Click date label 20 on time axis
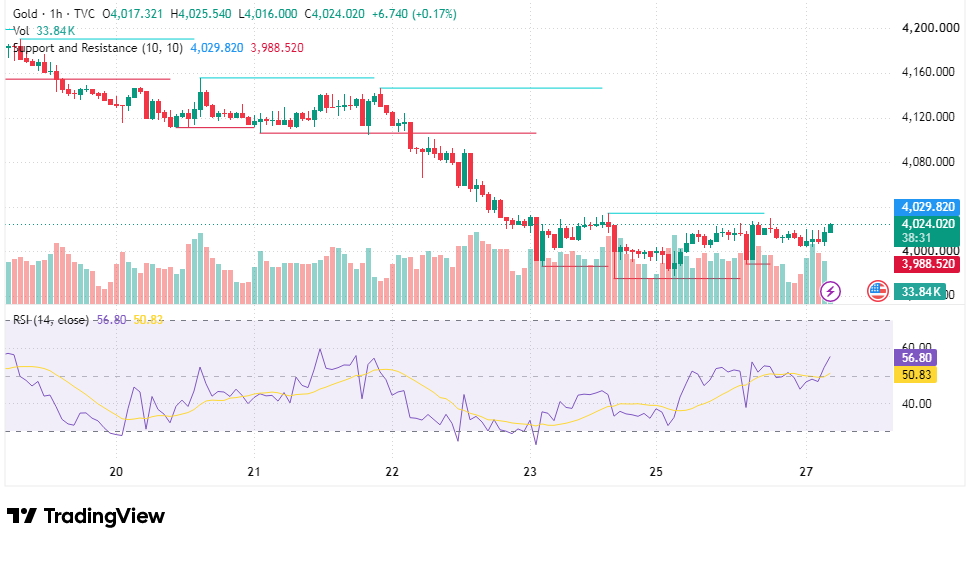This screenshot has height=574, width=980. coord(116,472)
